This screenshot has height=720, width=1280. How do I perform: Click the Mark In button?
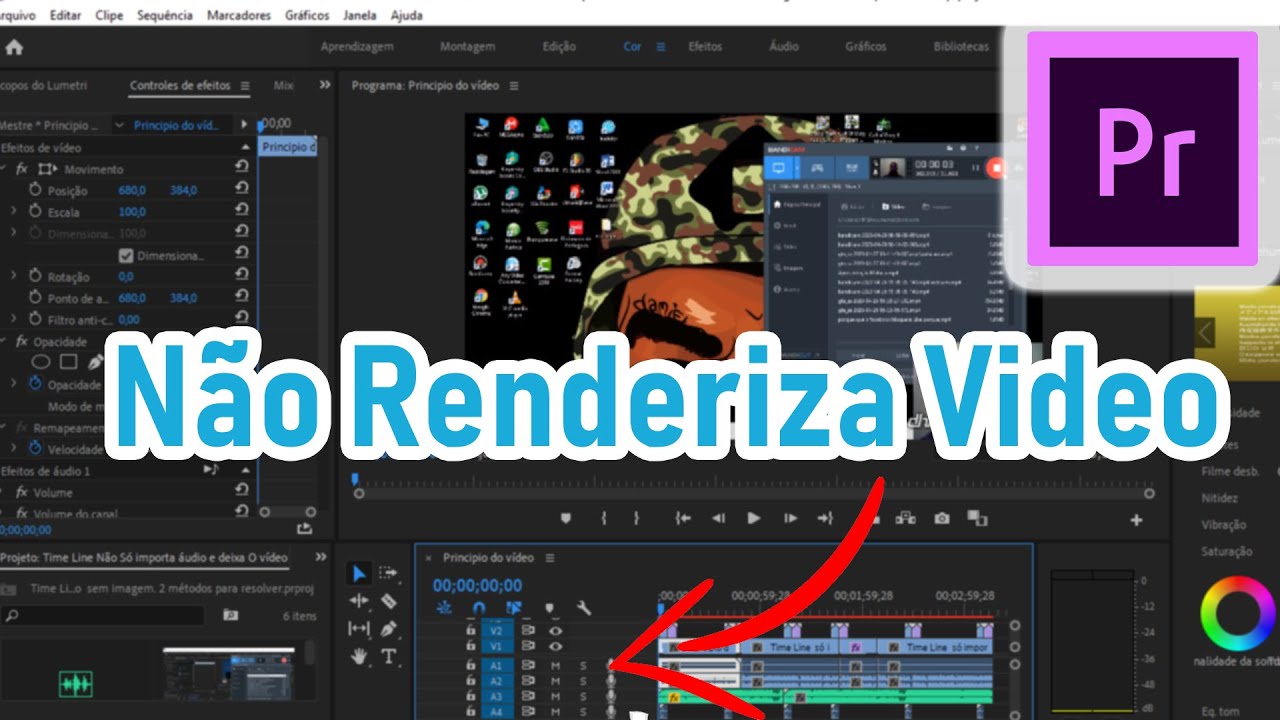604,518
